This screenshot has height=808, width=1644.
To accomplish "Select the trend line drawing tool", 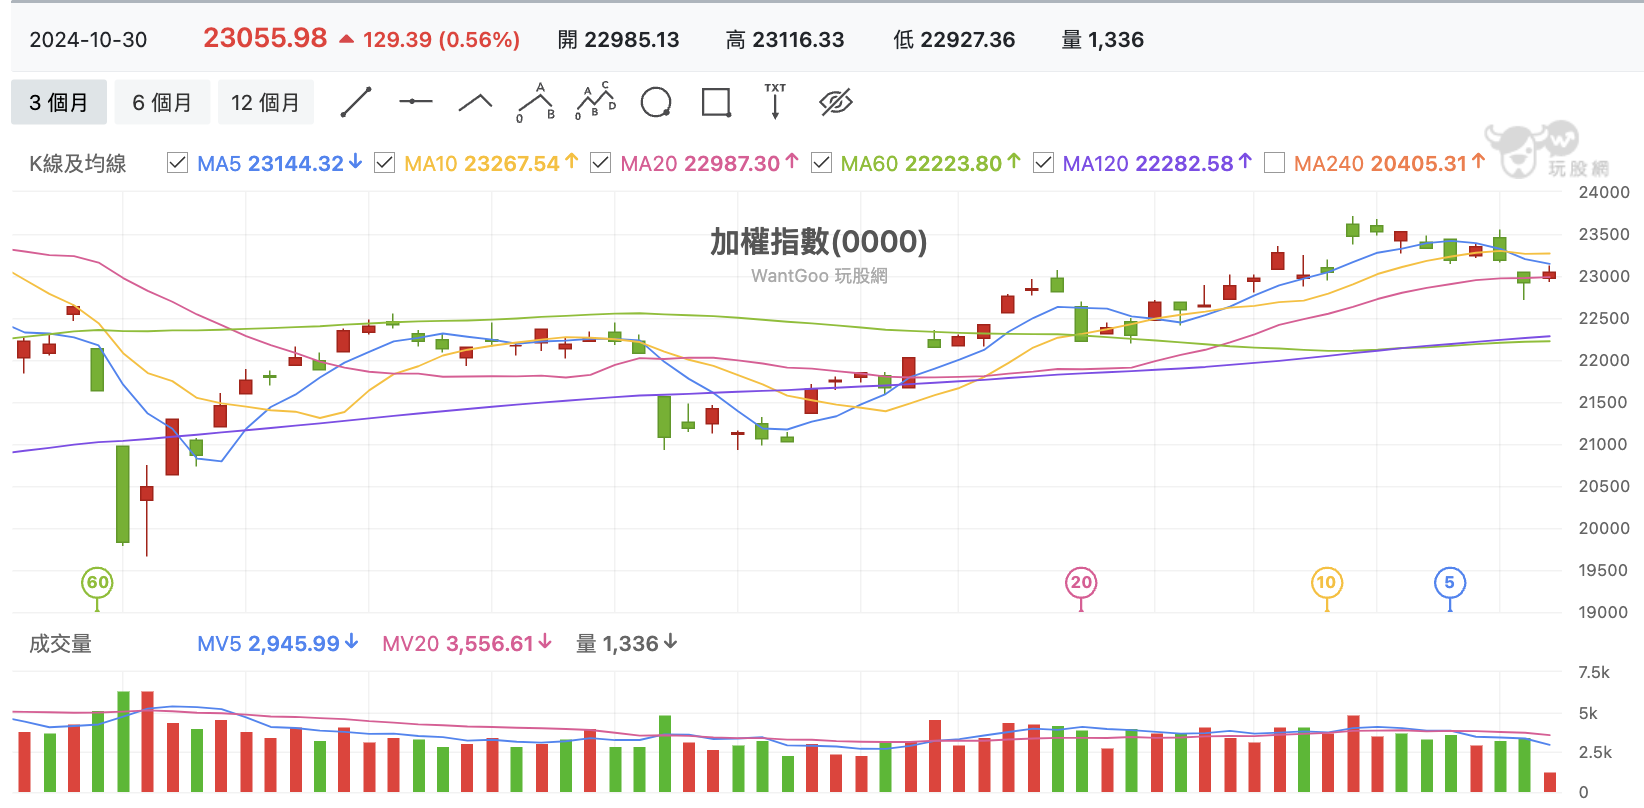I will click(x=356, y=102).
